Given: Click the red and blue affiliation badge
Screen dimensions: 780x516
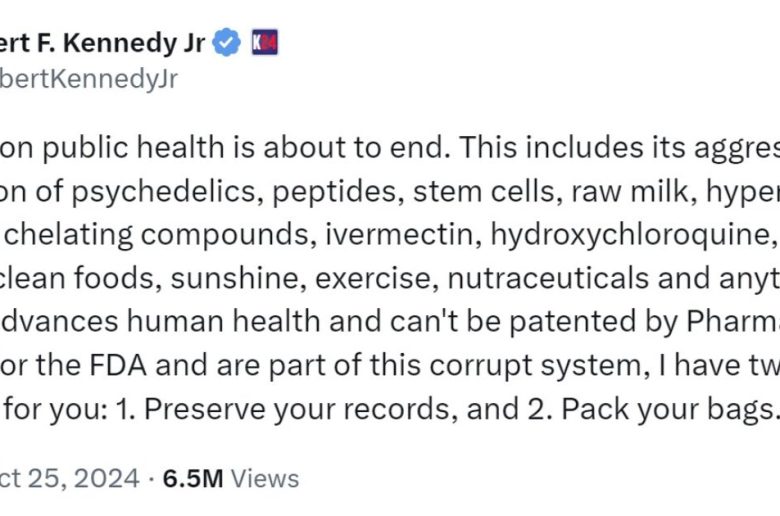Looking at the screenshot, I should 263,43.
